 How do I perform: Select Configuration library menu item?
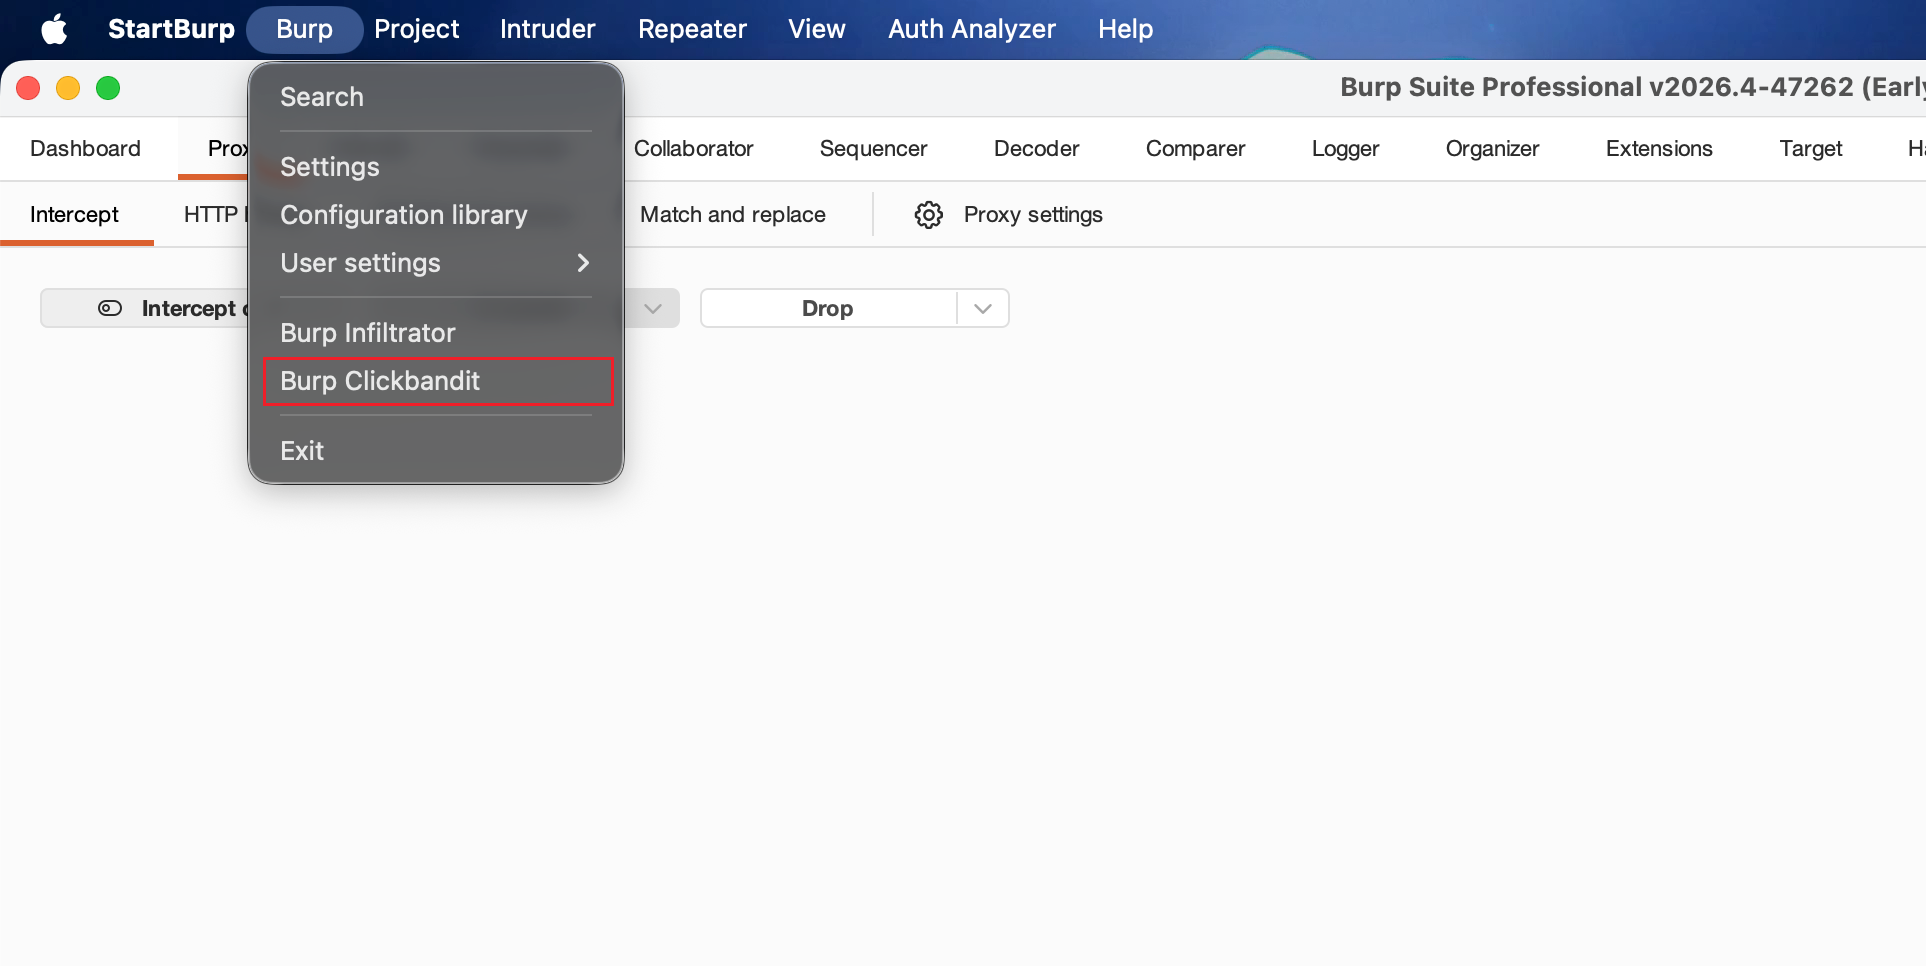(436, 215)
